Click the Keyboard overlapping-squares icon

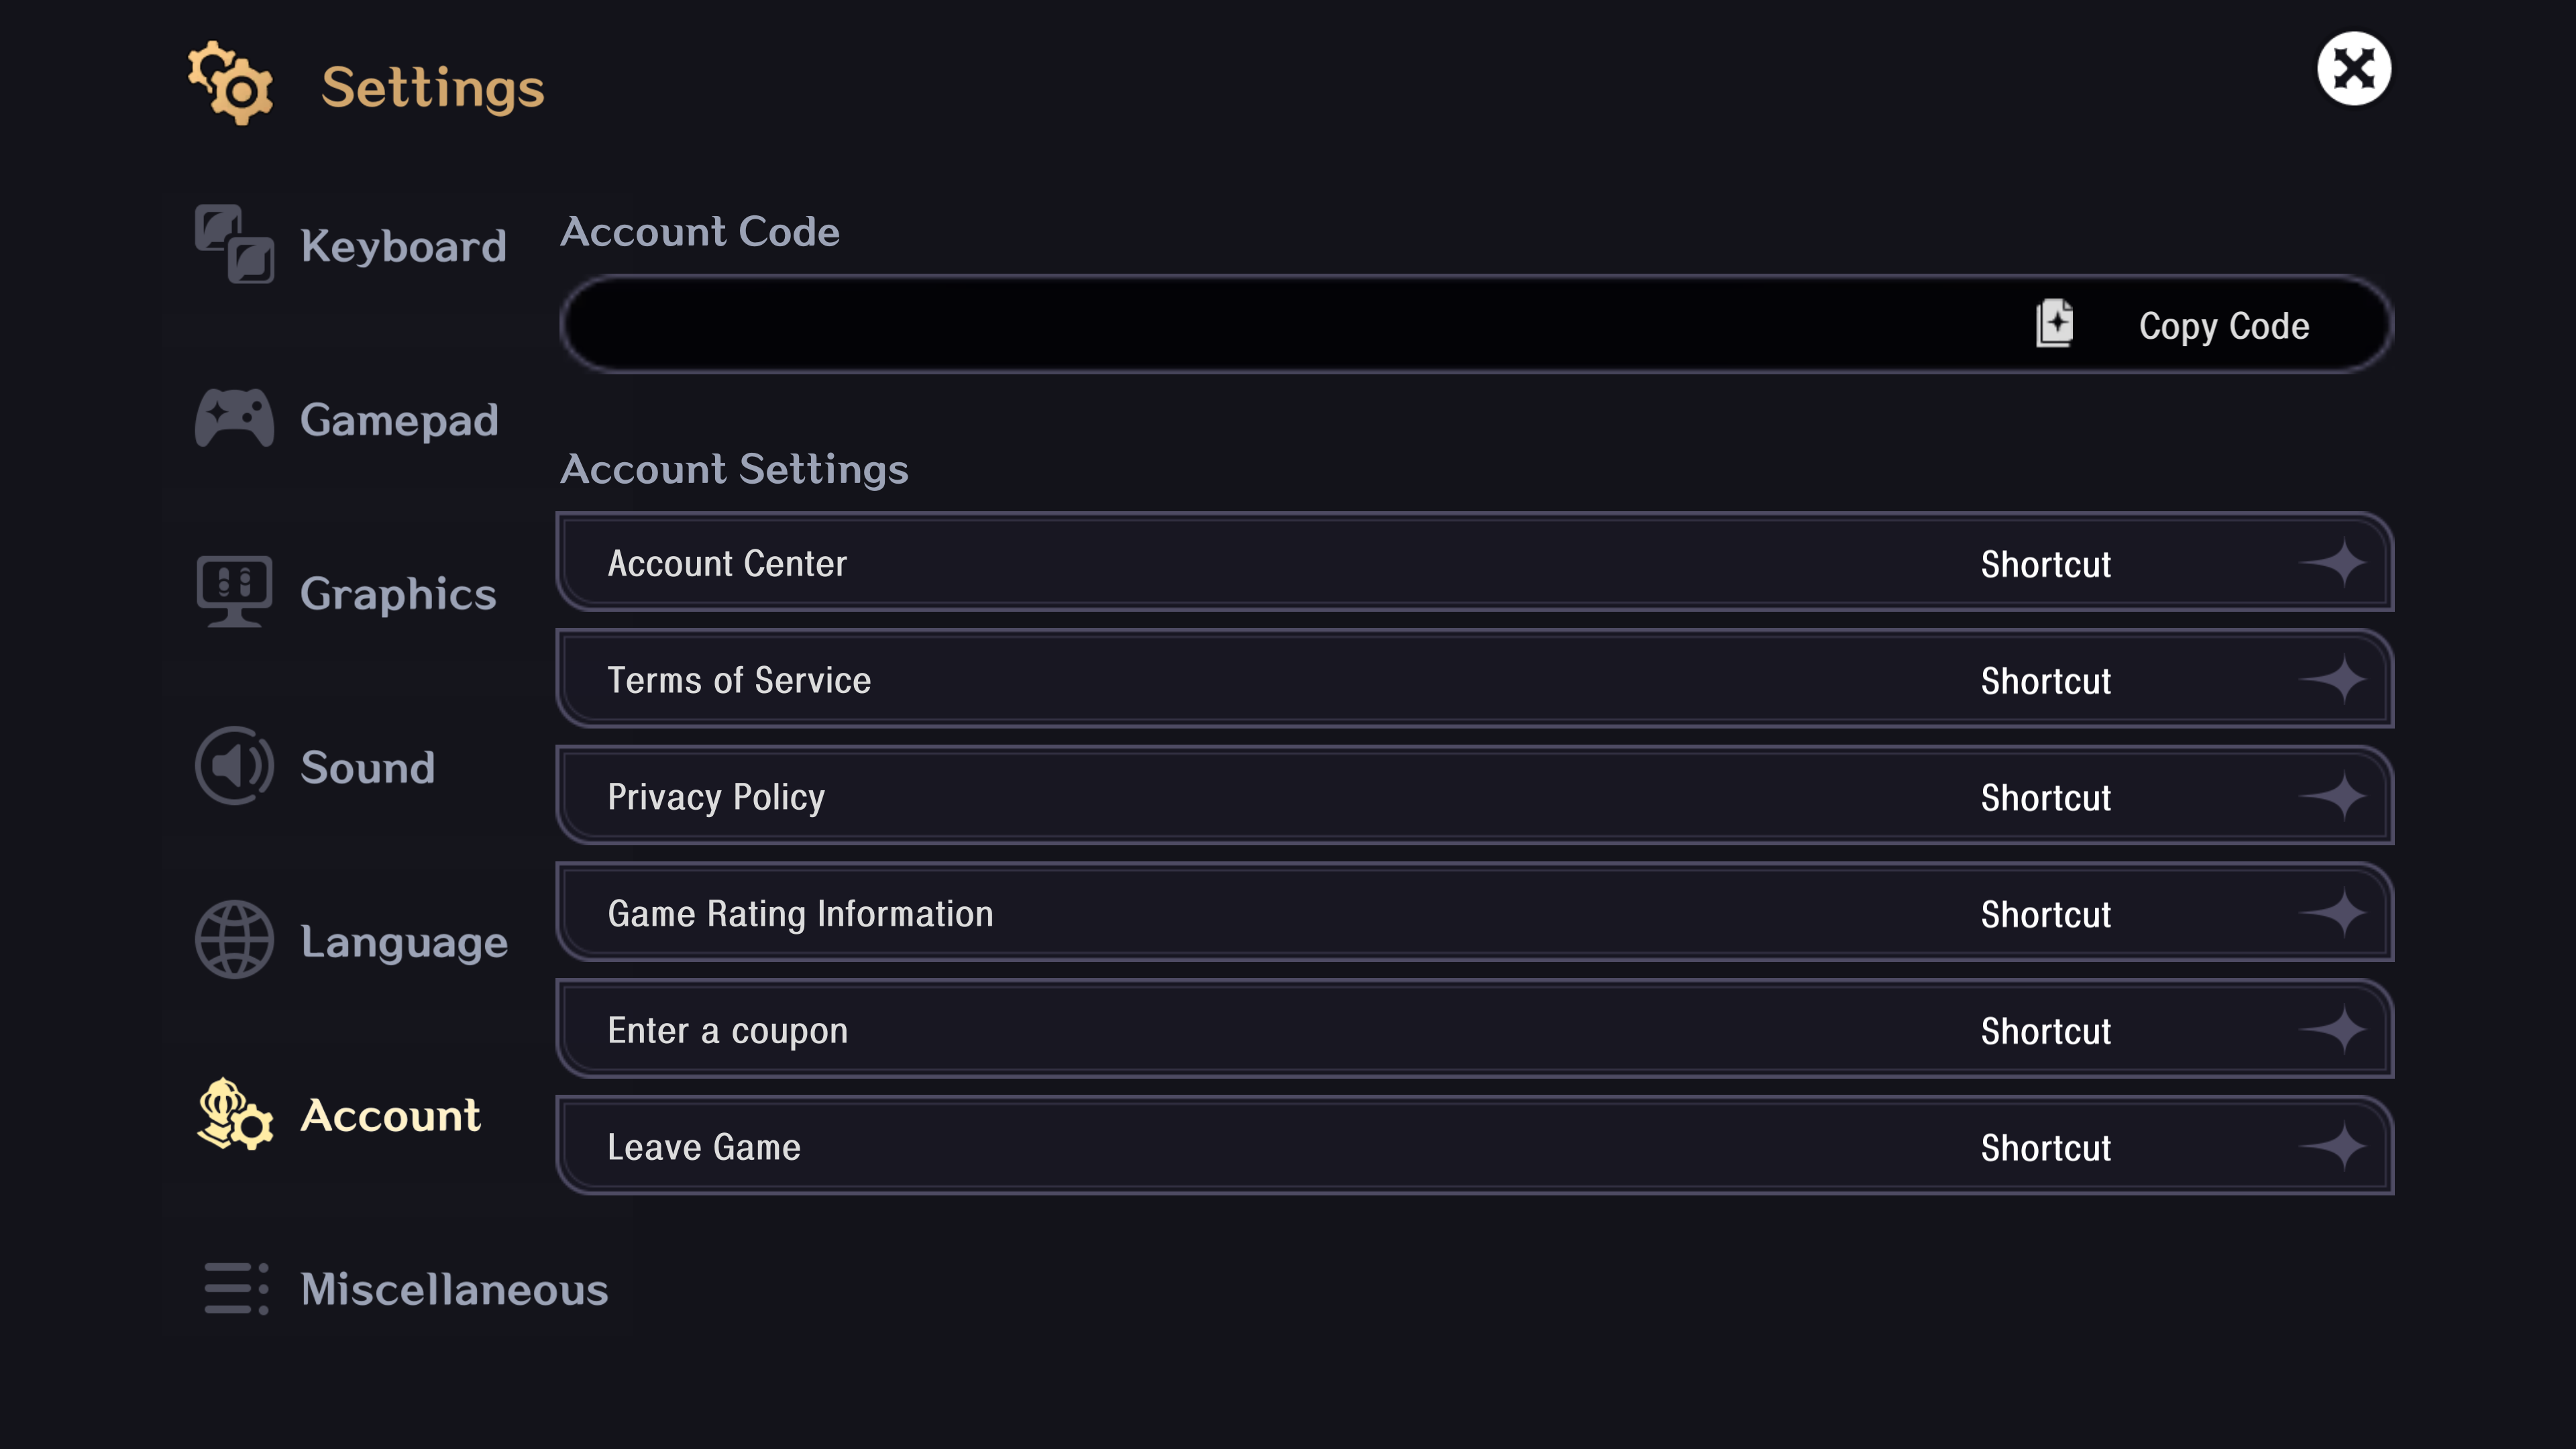coord(234,244)
